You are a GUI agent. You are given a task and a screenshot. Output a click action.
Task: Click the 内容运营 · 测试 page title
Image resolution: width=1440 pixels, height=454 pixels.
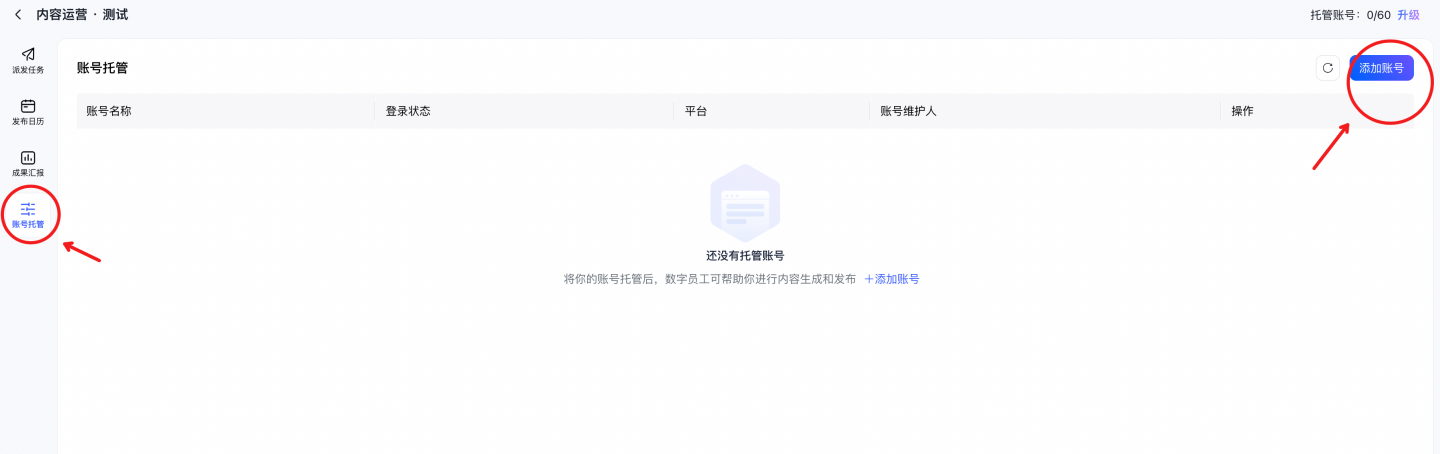[82, 15]
